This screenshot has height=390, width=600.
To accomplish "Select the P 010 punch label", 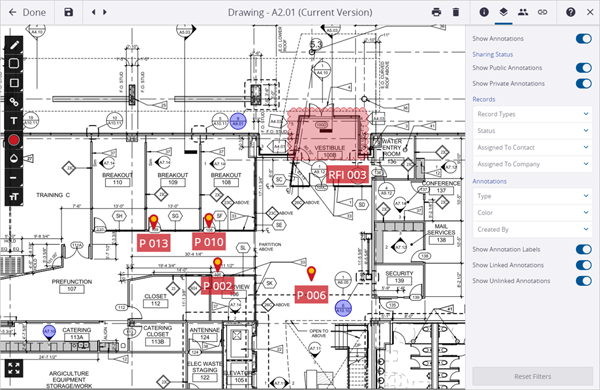I will 209,242.
